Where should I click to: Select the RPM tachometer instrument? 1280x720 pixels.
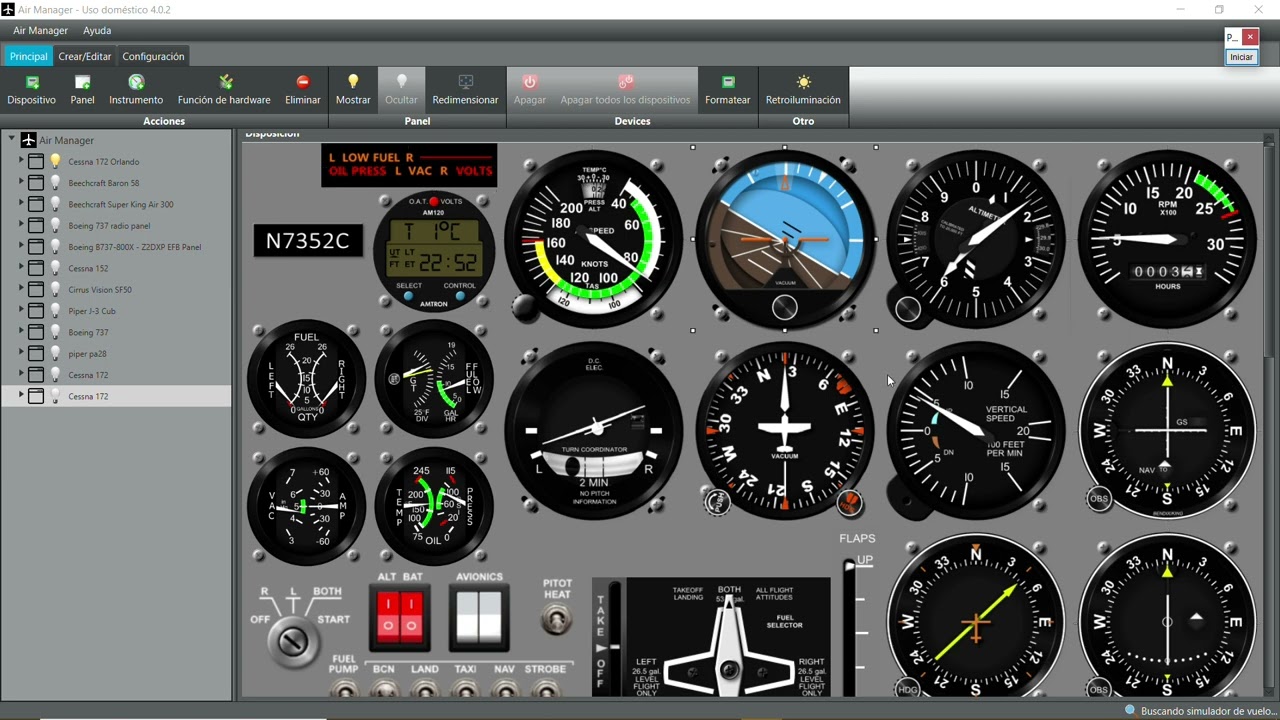[x=1167, y=239]
